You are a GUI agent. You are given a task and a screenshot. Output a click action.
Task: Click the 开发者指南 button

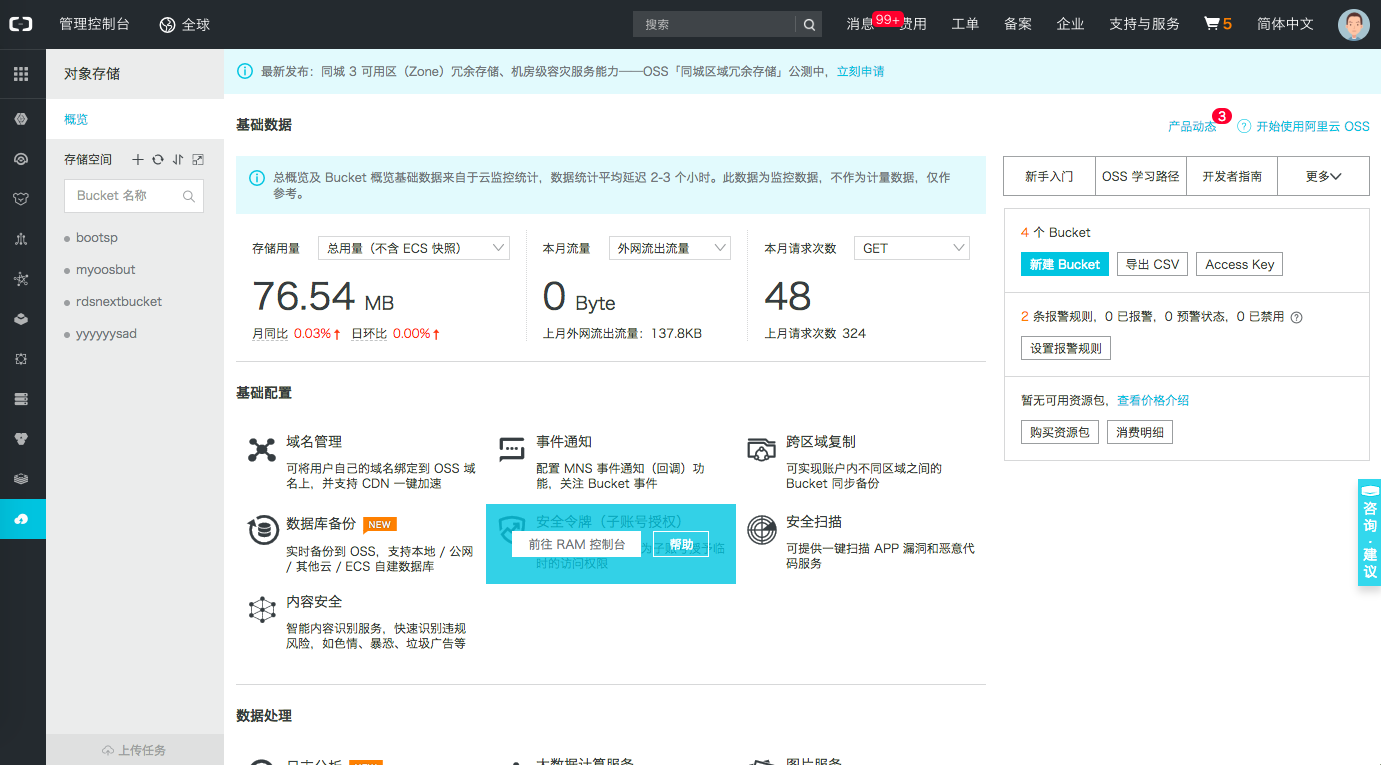[x=1232, y=176]
